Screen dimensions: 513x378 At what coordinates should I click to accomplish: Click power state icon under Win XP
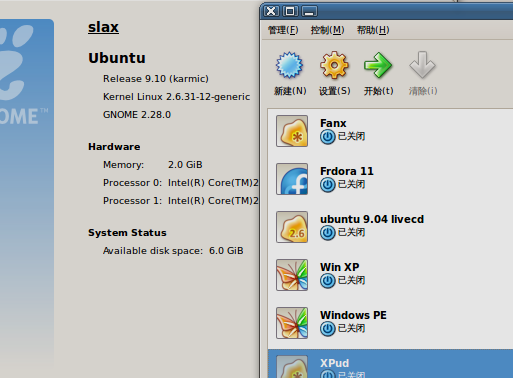tap(328, 281)
